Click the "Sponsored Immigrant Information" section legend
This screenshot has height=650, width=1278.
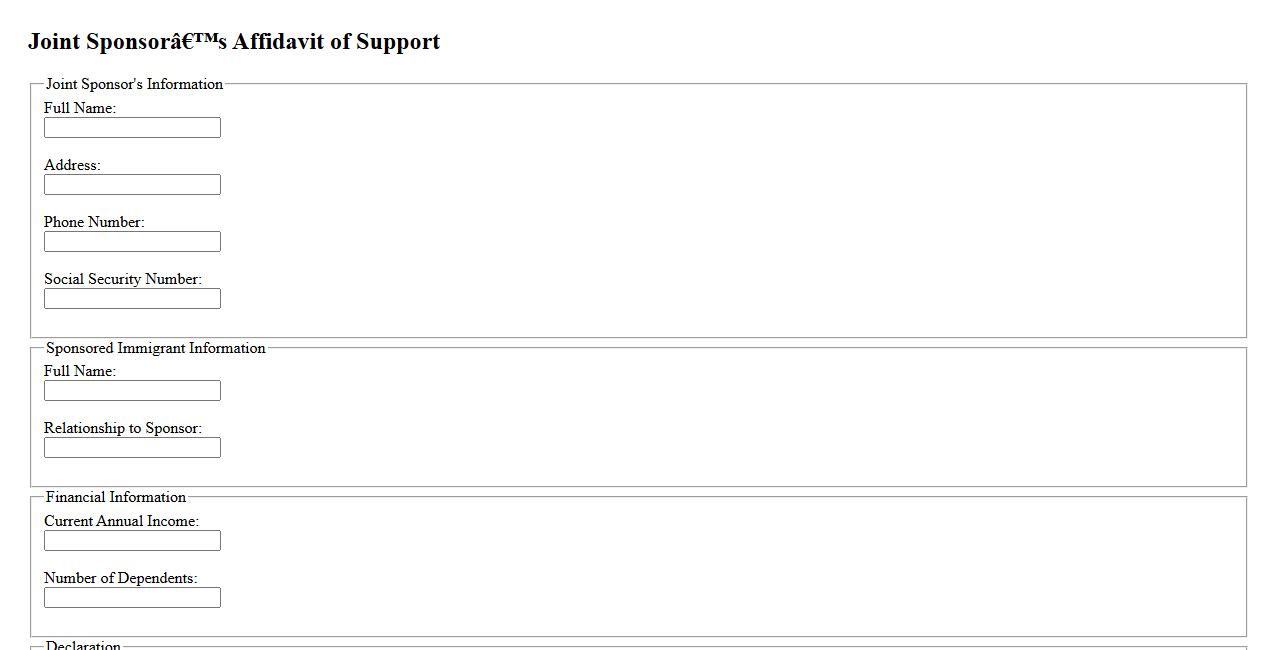(155, 348)
